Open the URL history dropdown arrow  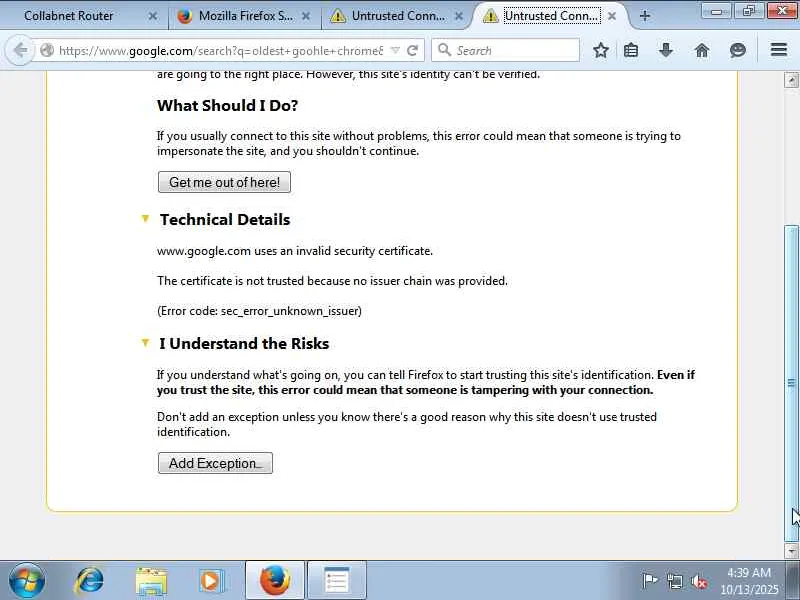pos(395,50)
